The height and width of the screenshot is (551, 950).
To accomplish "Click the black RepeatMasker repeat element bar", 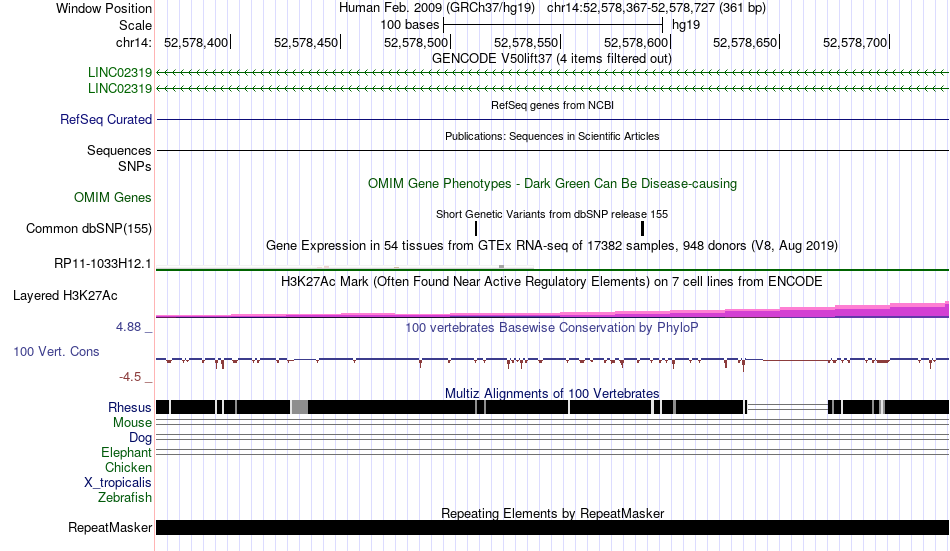I will (552, 527).
